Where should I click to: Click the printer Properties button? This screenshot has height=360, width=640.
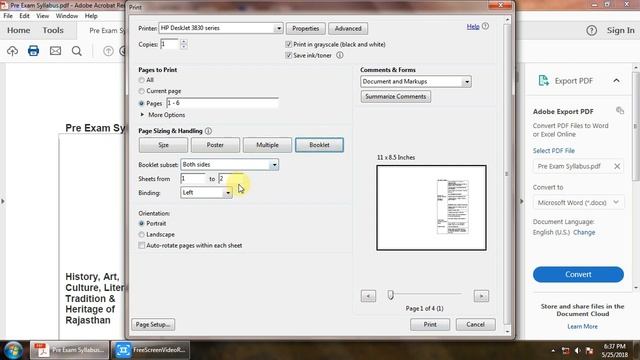305,29
